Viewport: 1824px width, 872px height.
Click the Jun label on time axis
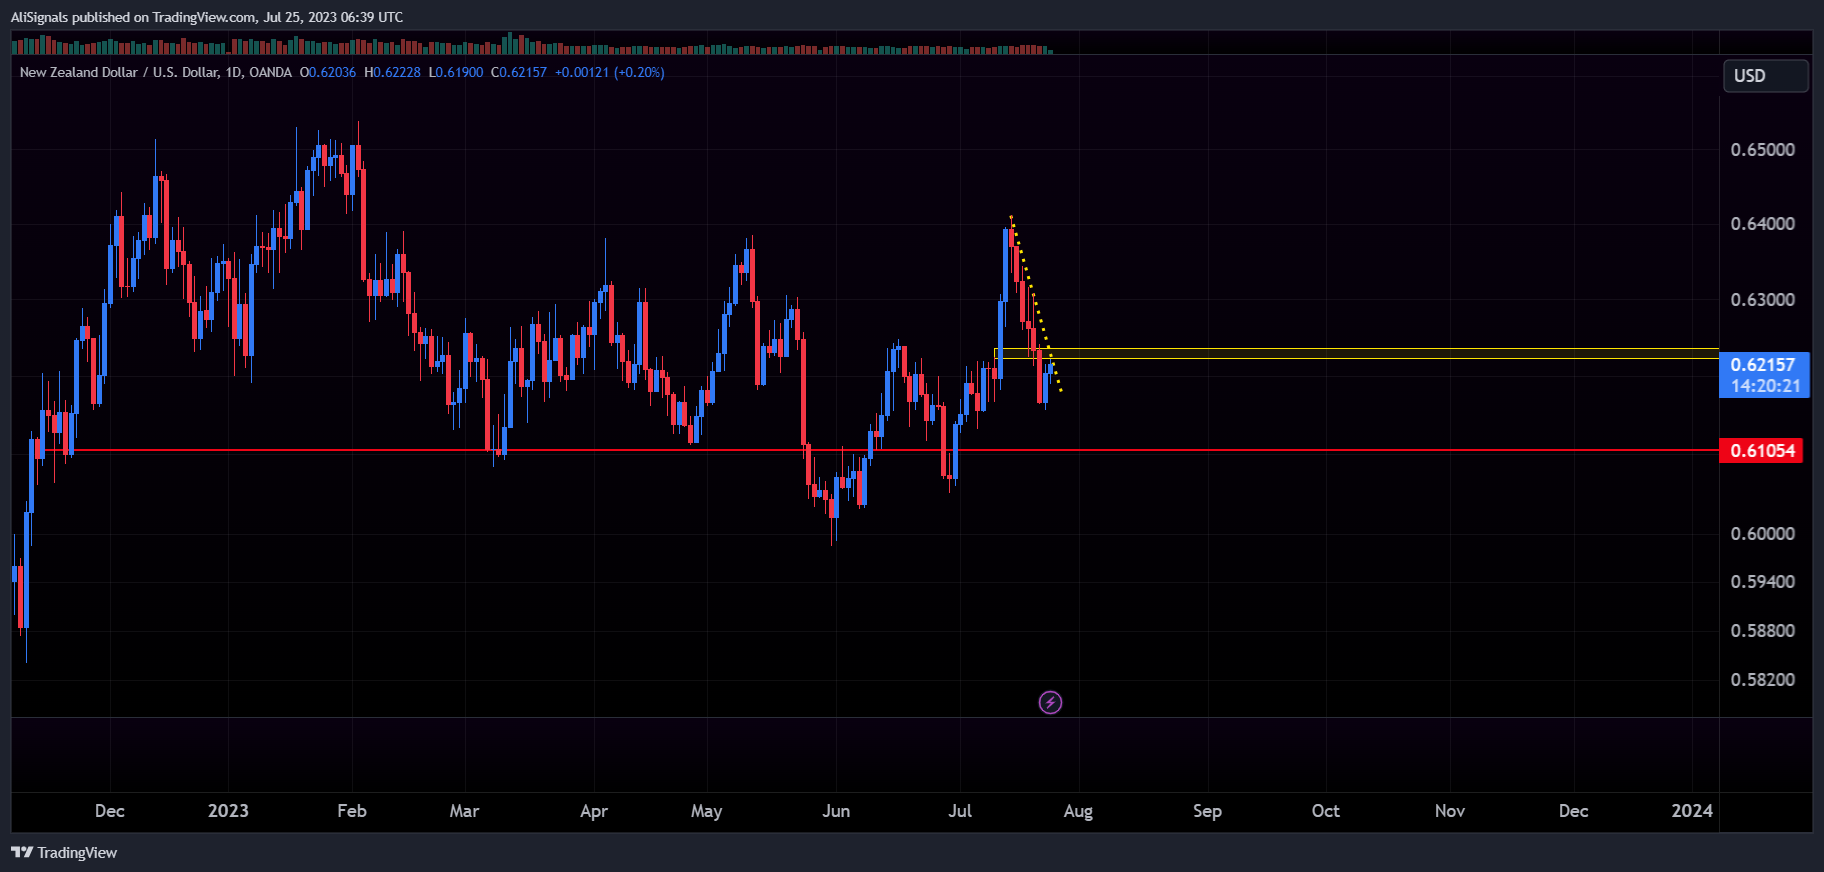click(x=836, y=811)
